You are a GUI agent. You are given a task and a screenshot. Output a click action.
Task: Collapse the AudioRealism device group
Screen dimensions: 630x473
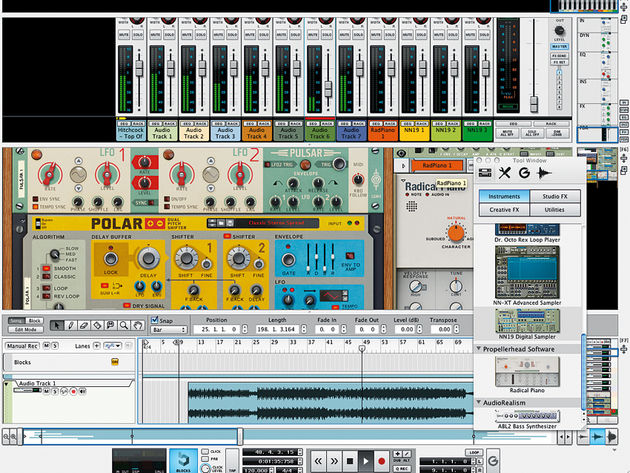(479, 401)
